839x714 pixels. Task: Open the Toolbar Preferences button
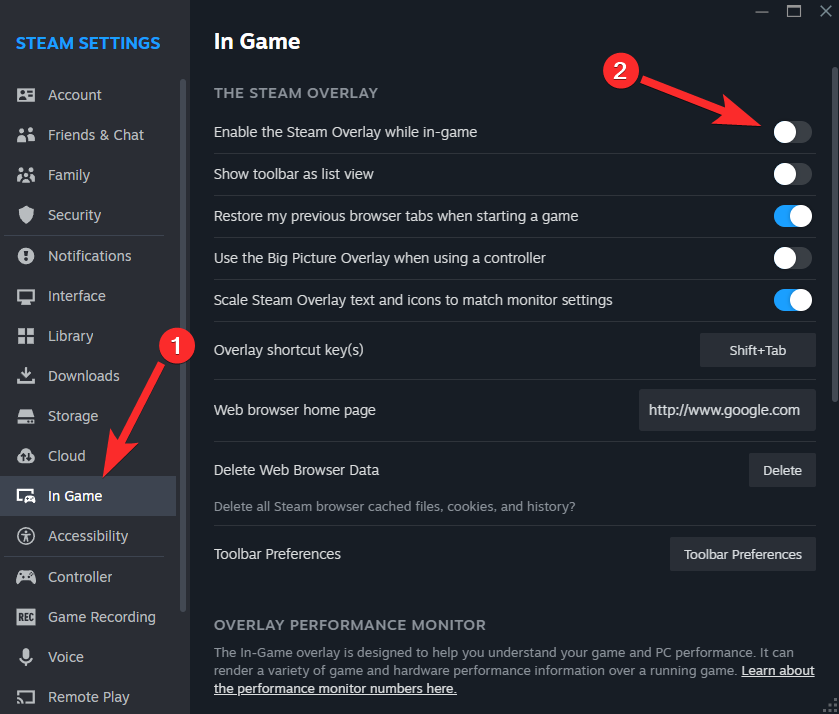(742, 554)
